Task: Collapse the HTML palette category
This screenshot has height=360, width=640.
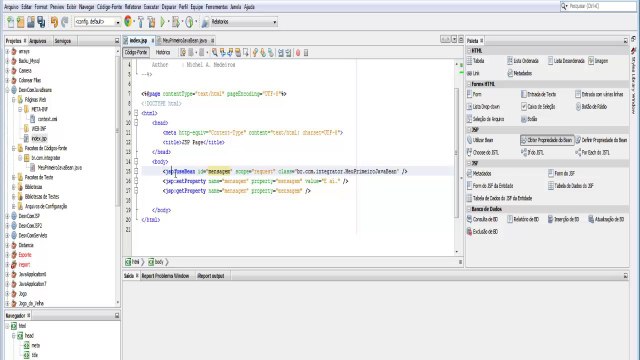Action: tap(469, 51)
